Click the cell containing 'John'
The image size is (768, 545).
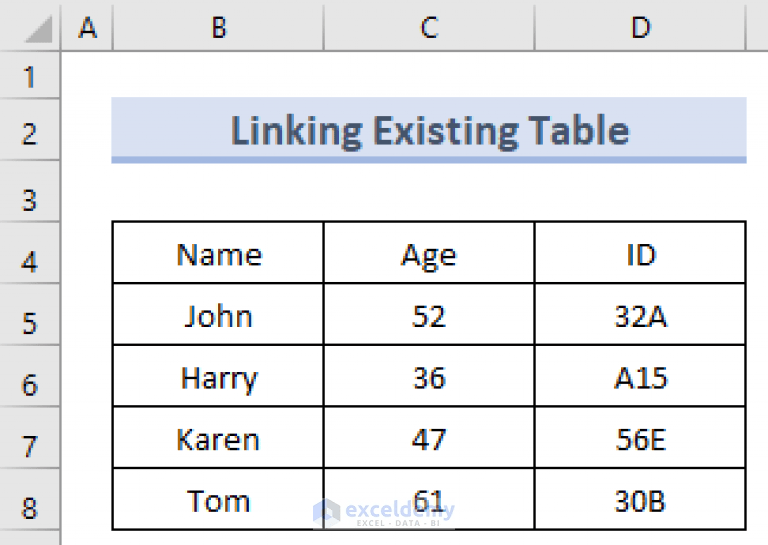[218, 314]
